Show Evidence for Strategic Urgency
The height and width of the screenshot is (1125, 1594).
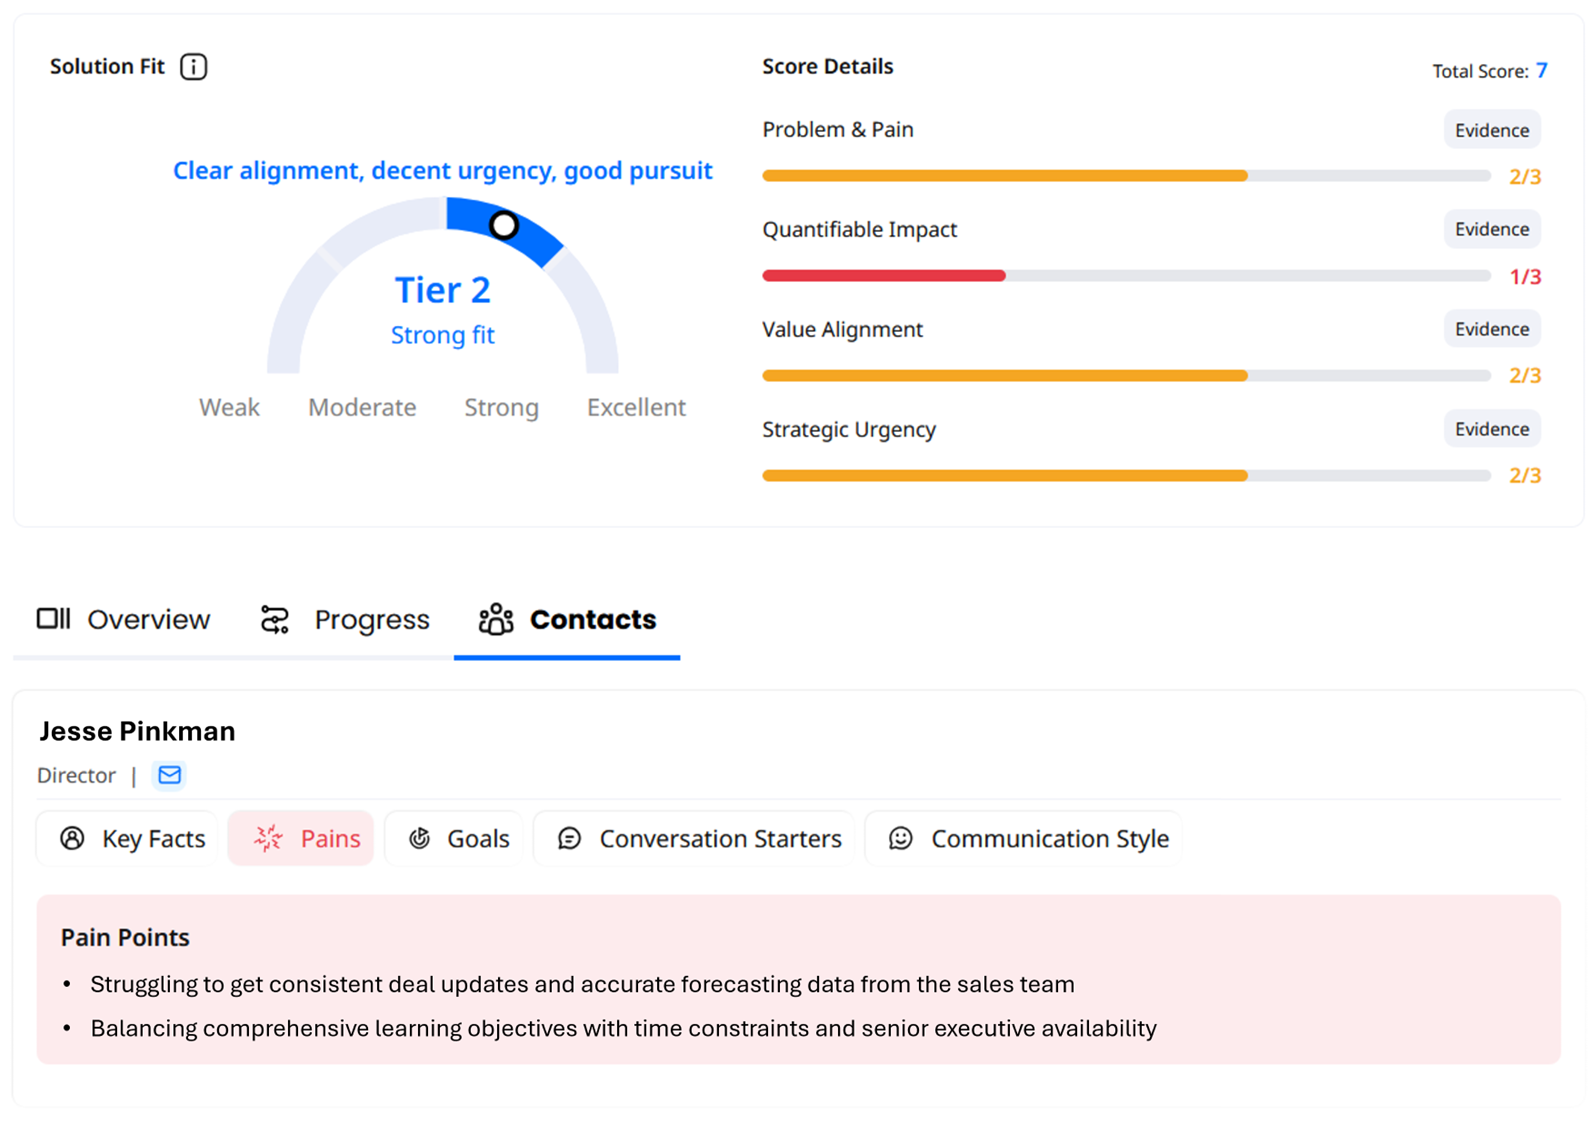(1491, 429)
